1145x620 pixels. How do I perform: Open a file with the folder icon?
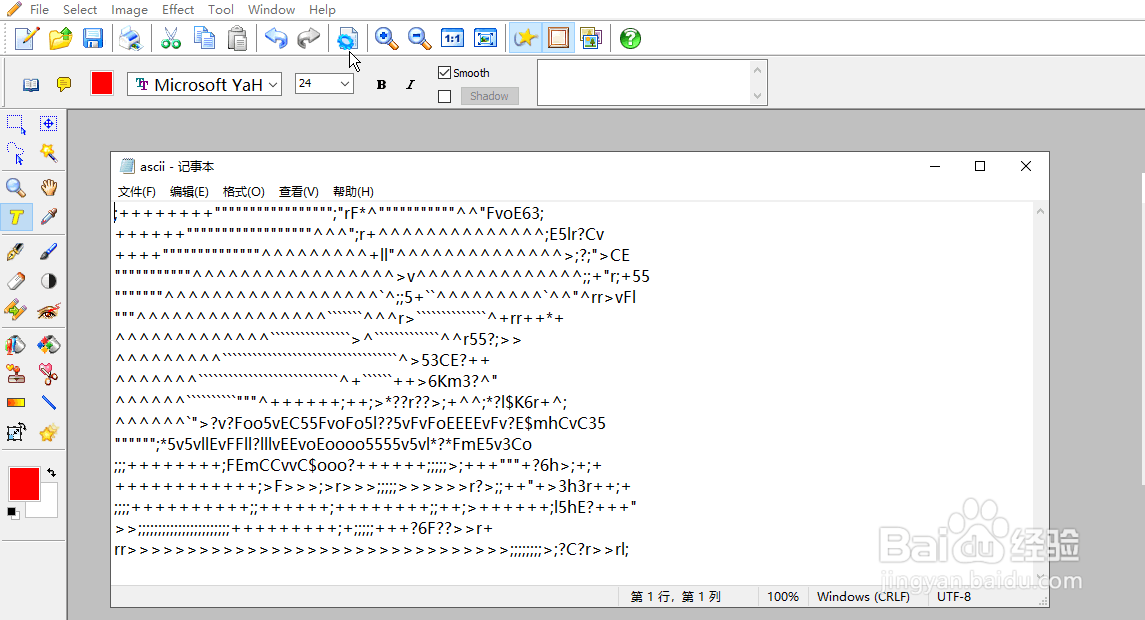tap(61, 38)
